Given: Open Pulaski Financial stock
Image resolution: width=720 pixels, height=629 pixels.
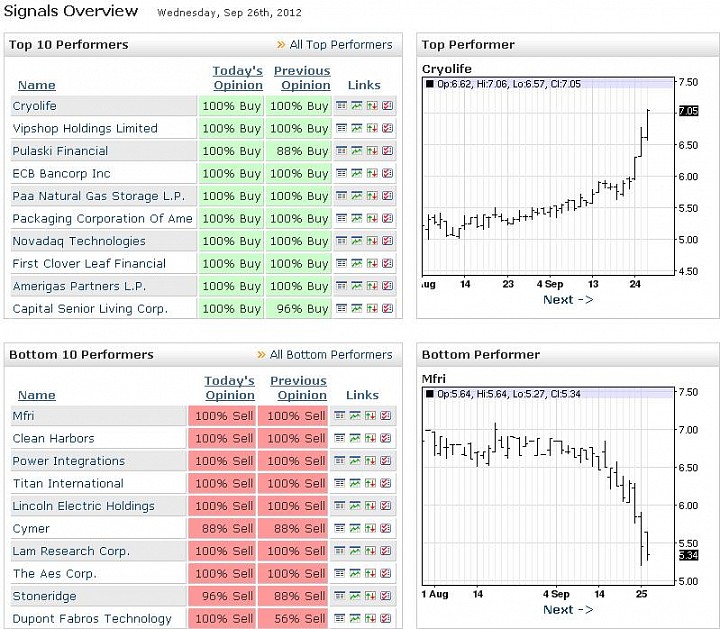Looking at the screenshot, I should [60, 151].
